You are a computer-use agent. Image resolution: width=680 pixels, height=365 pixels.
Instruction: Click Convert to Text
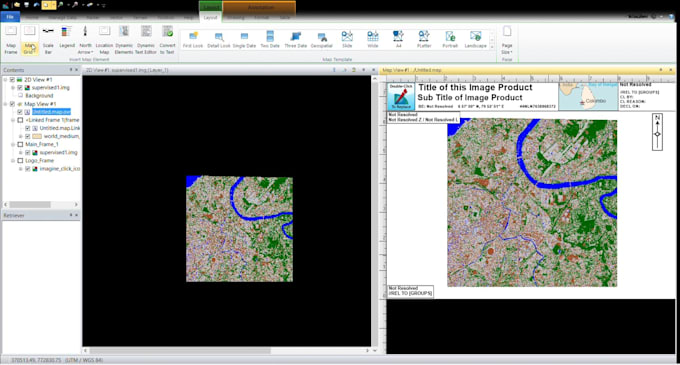click(x=167, y=39)
